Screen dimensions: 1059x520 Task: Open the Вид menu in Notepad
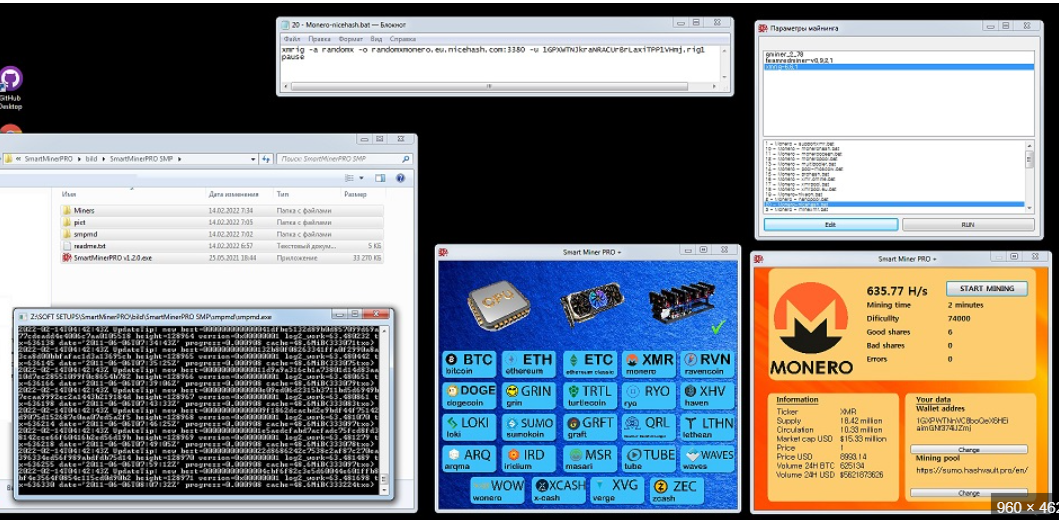click(x=376, y=39)
